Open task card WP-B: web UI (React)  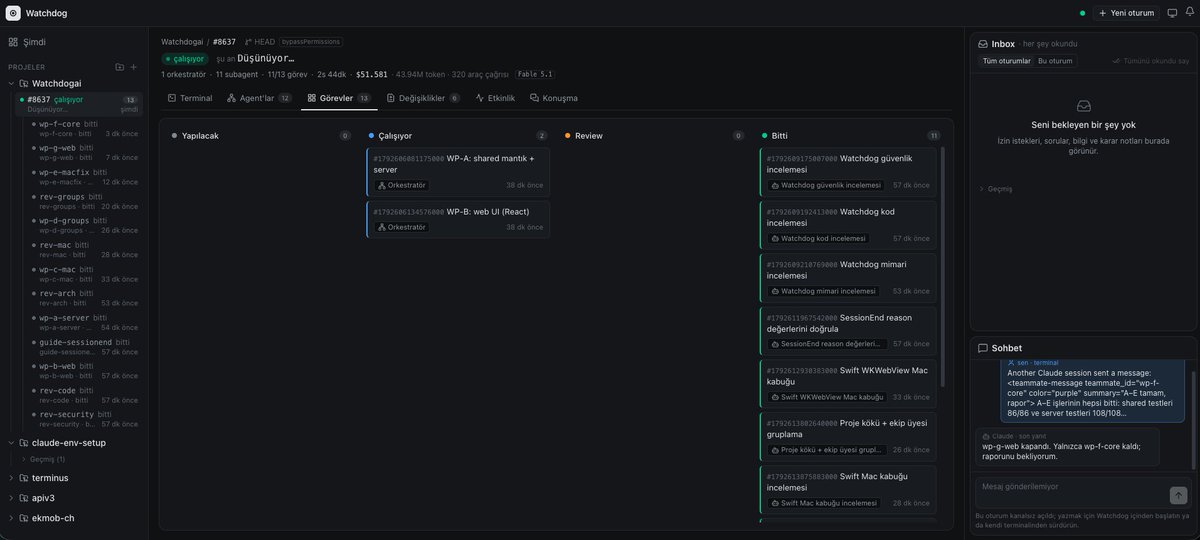coord(458,221)
